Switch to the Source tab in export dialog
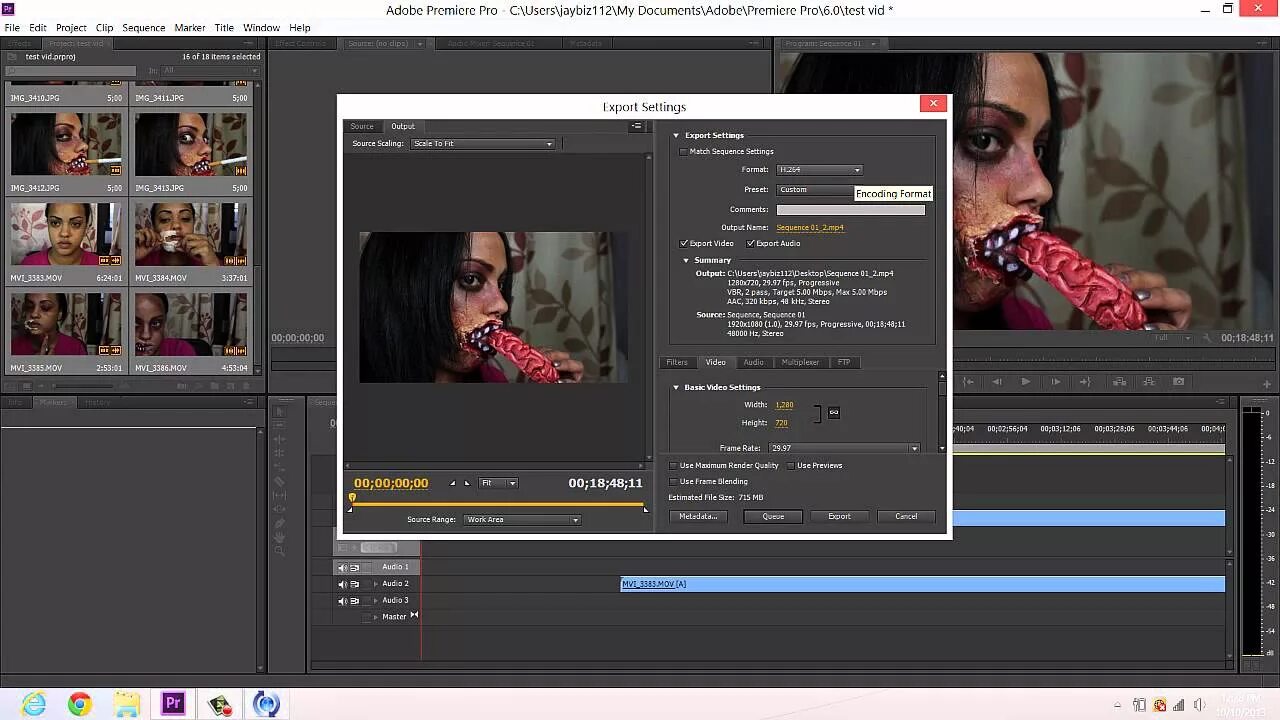 (362, 126)
